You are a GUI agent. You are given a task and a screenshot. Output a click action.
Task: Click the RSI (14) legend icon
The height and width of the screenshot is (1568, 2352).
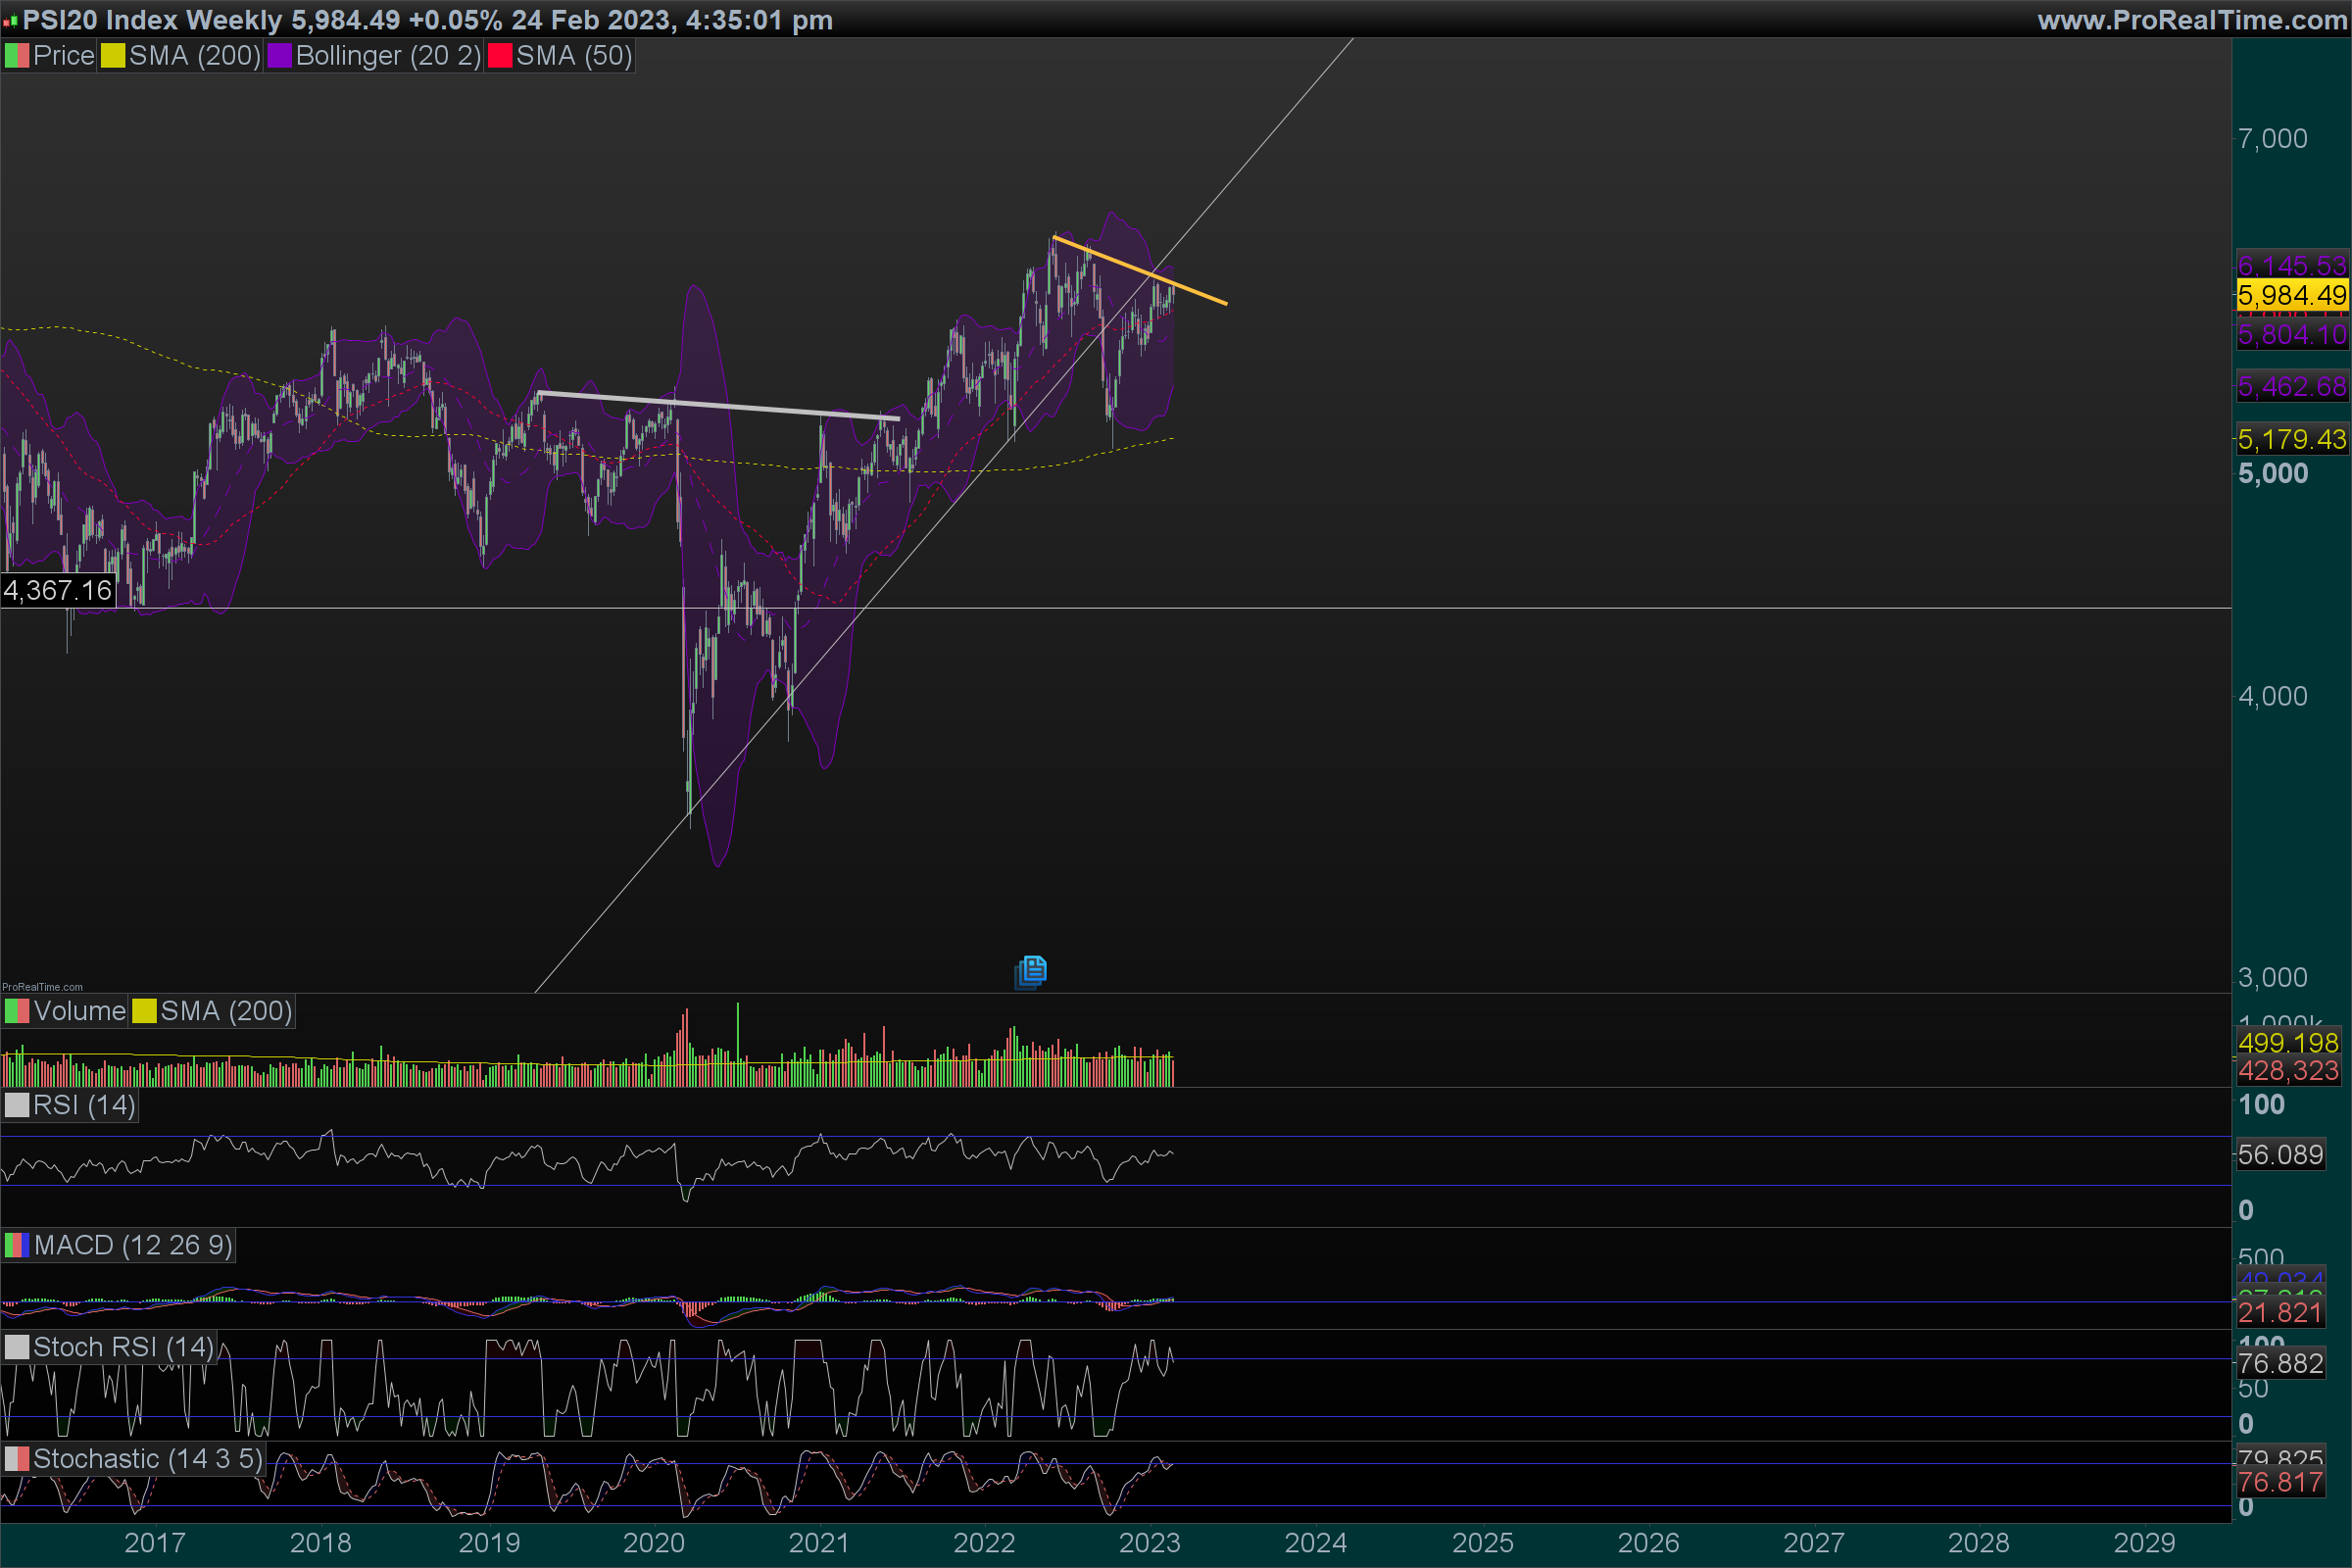point(16,1105)
